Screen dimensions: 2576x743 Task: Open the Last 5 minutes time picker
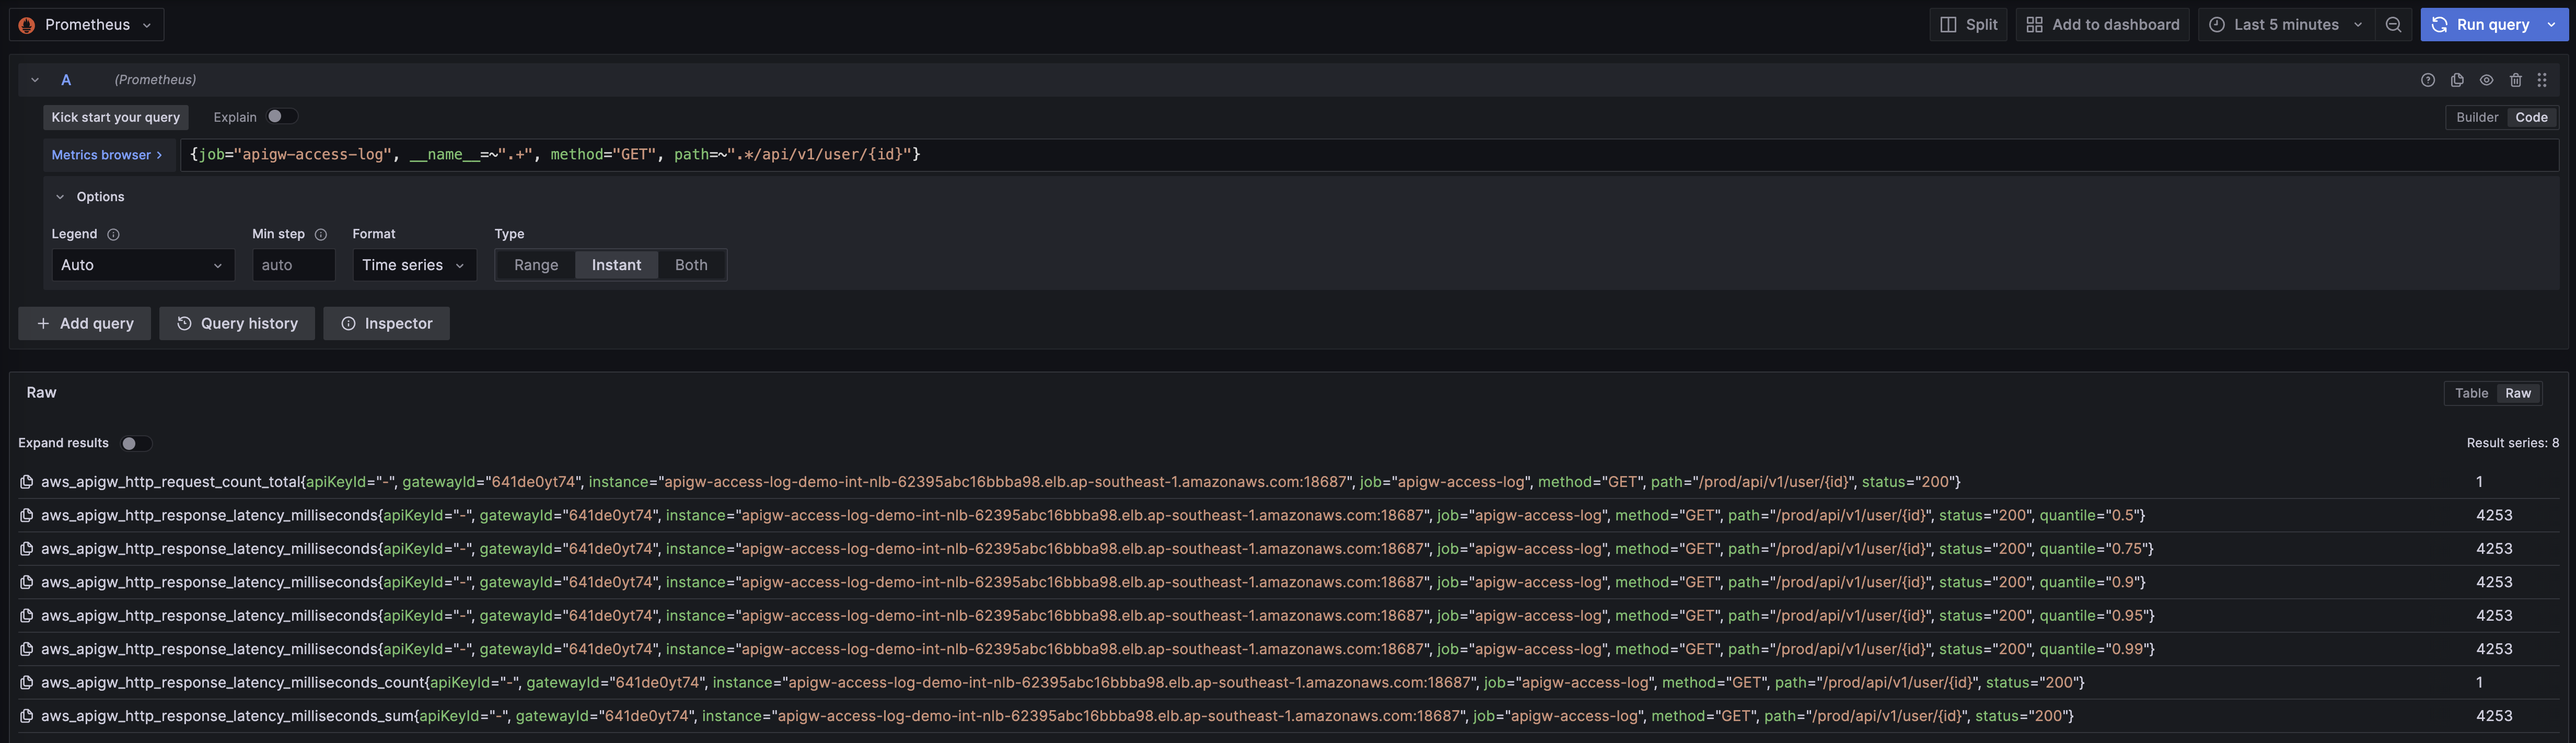2285,24
